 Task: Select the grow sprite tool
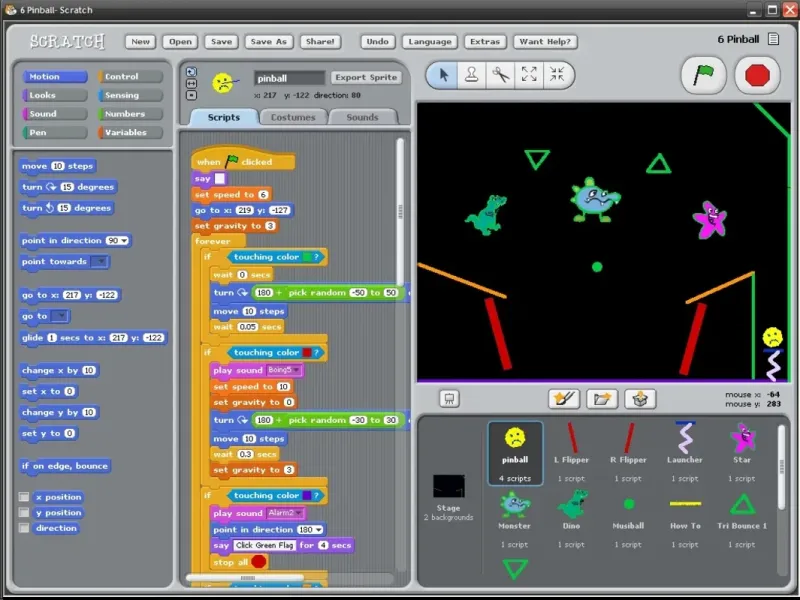pos(529,75)
